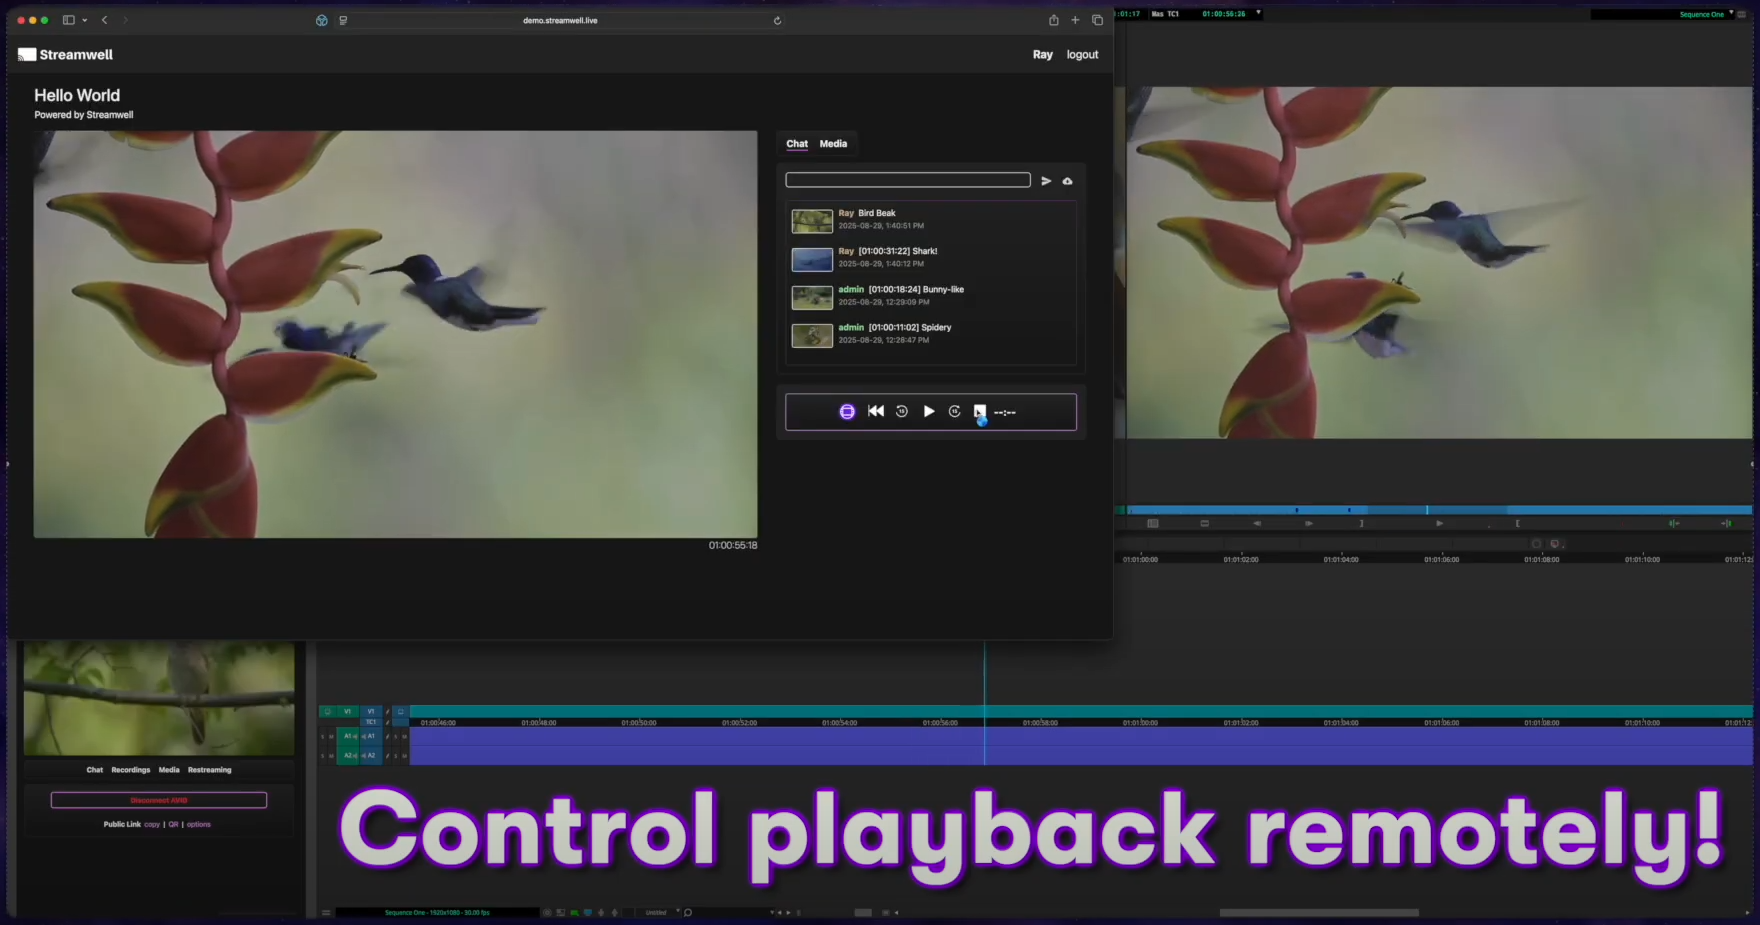Select the purple screen icon in the playback bar
This screenshot has height=925, width=1760.
pos(847,411)
